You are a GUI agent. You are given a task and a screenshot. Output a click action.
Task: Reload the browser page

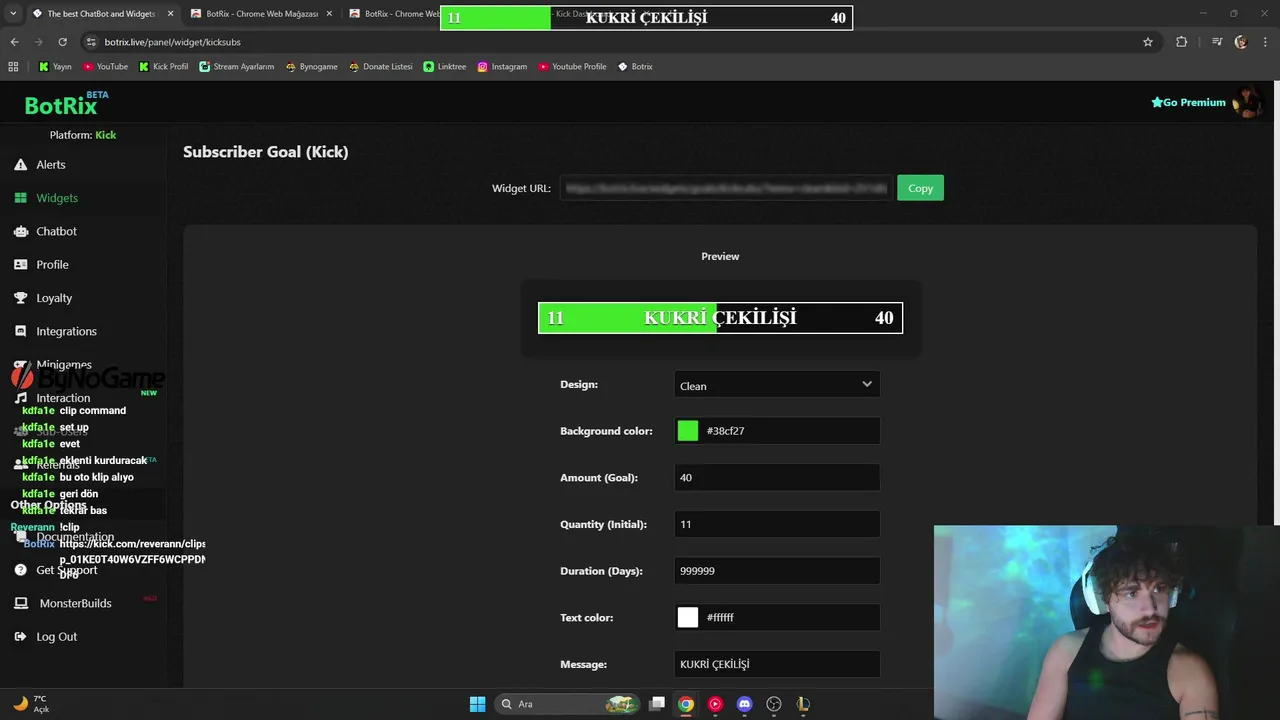click(x=62, y=42)
